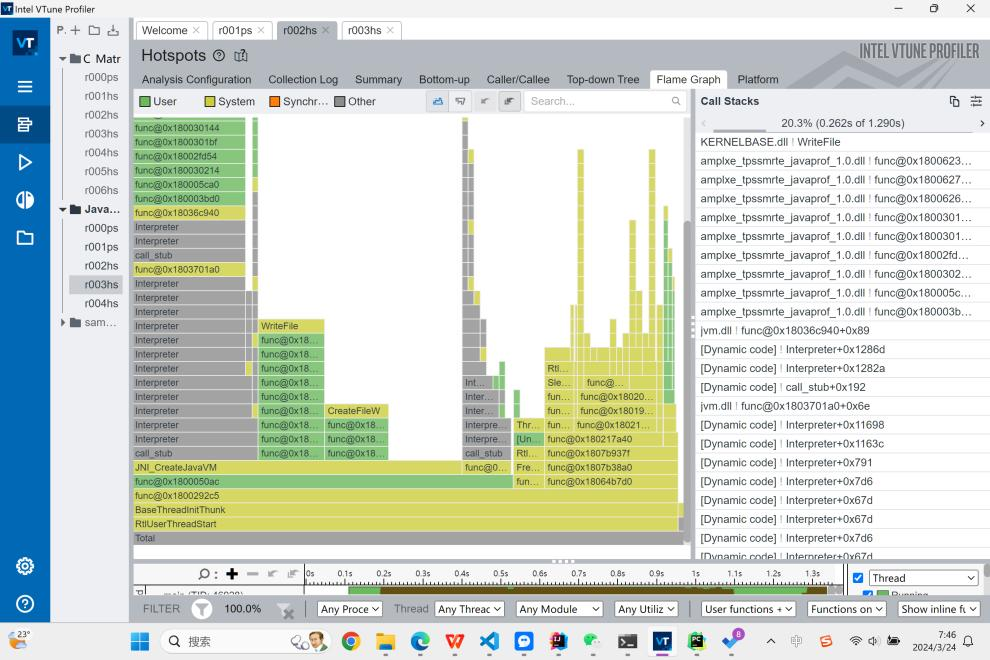This screenshot has width=990, height=660.
Task: Click the green User legend swatch
Action: 145,102
